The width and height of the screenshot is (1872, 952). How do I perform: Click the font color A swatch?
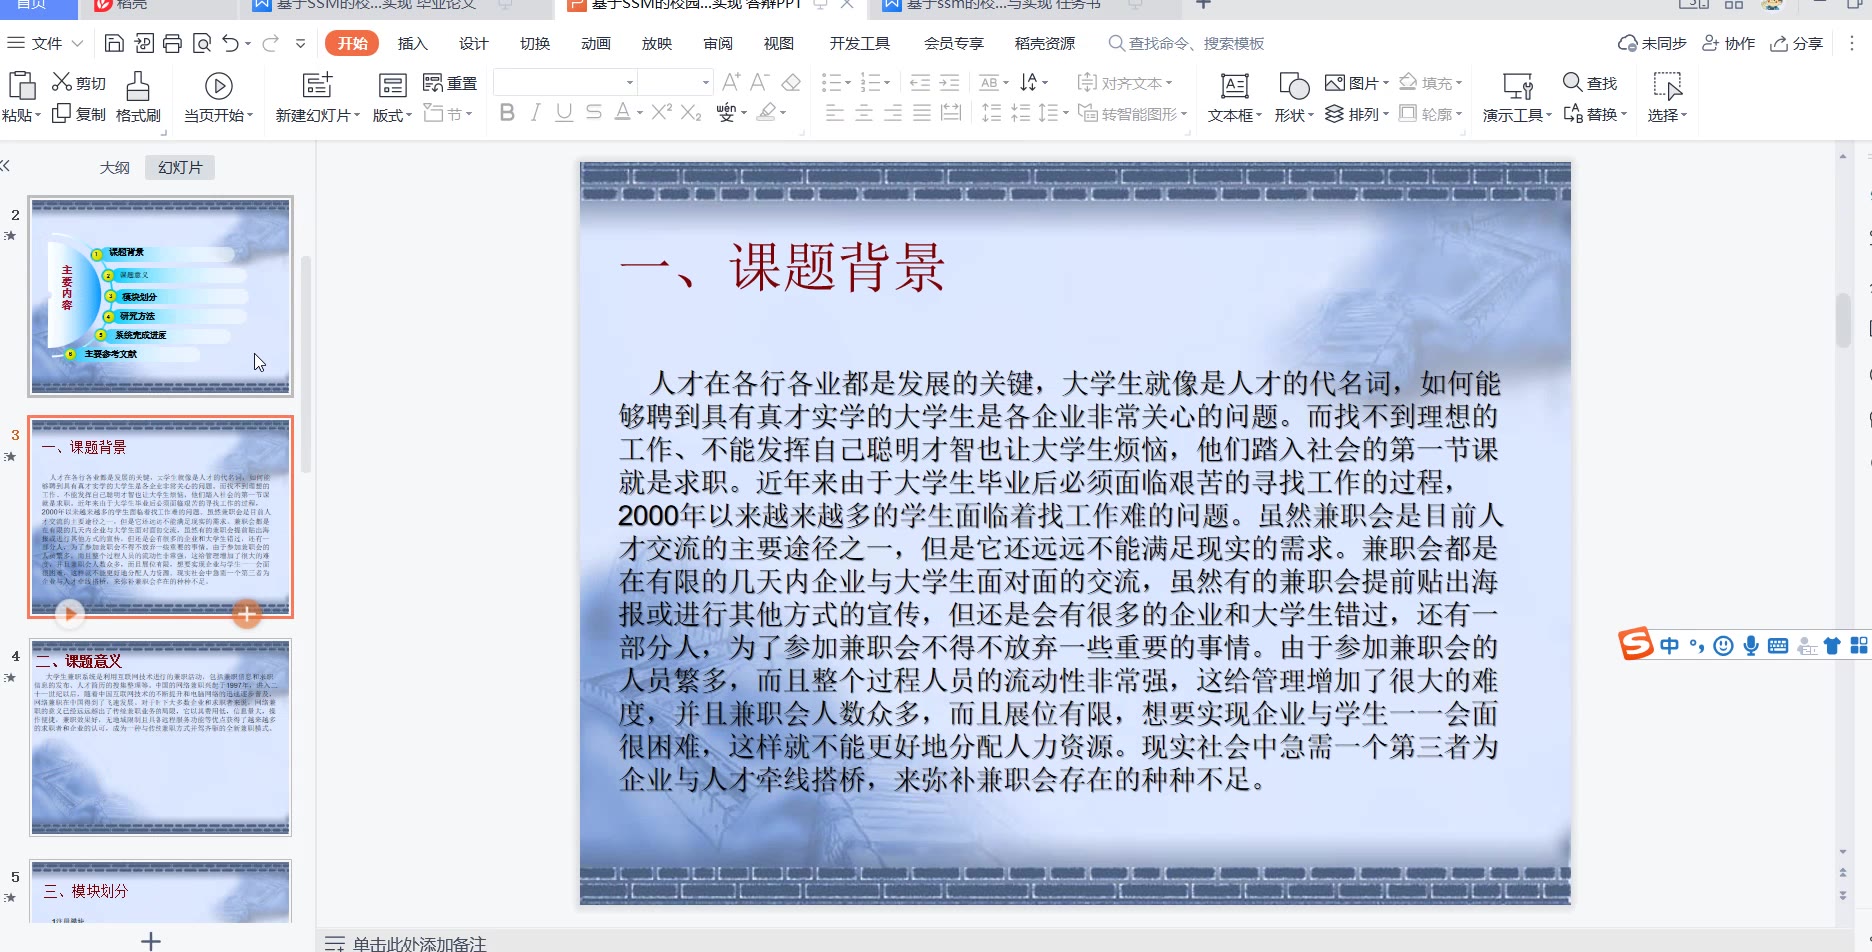(x=622, y=113)
